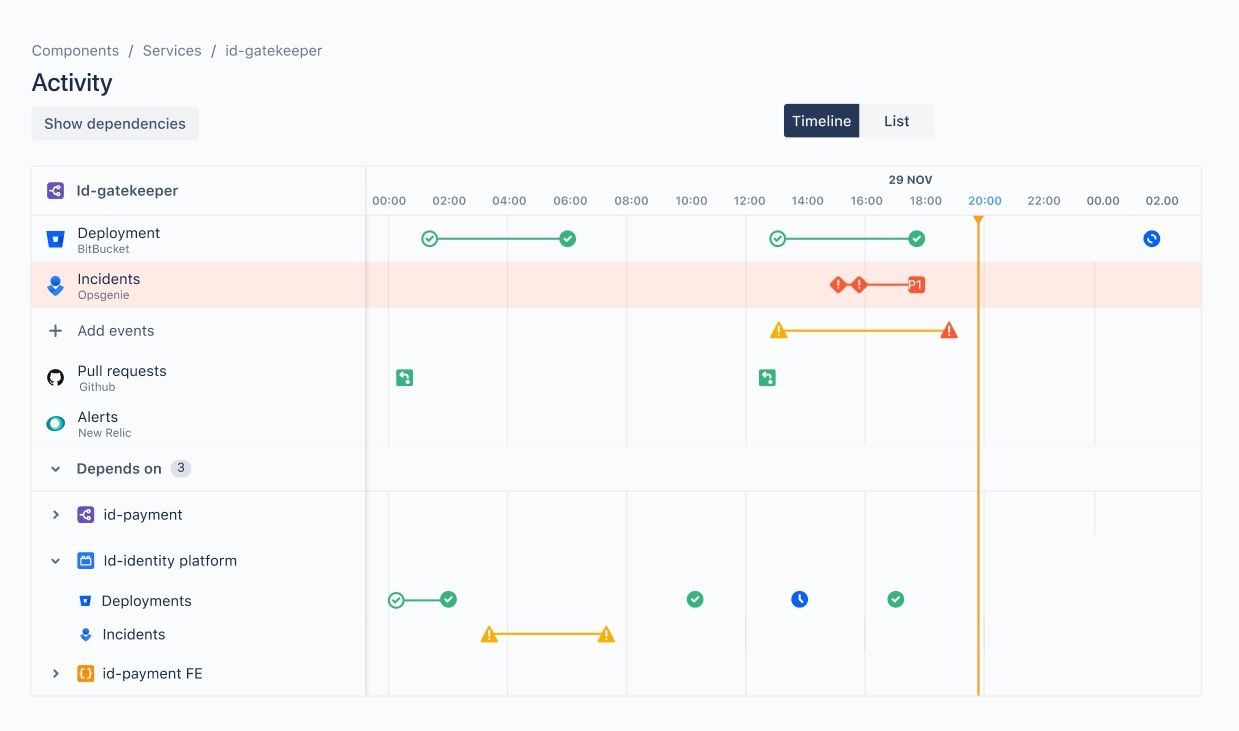Open Services from the breadcrumb
Viewport: 1239px width, 731px height.
pyautogui.click(x=172, y=50)
